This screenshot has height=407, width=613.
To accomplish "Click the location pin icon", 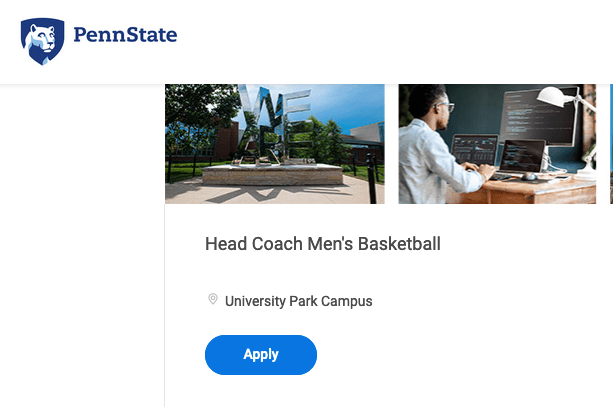I will [212, 300].
